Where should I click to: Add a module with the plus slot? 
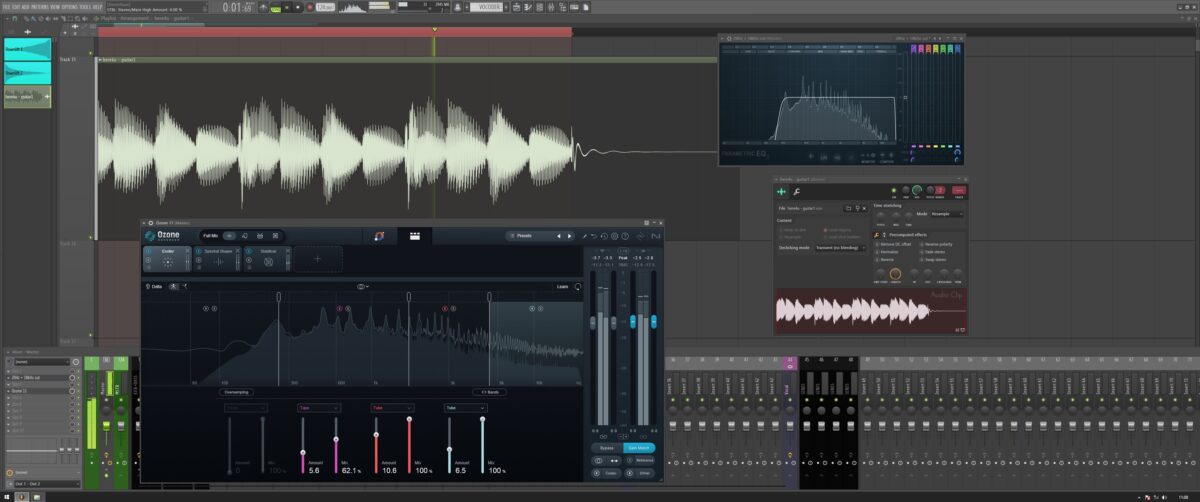point(318,259)
